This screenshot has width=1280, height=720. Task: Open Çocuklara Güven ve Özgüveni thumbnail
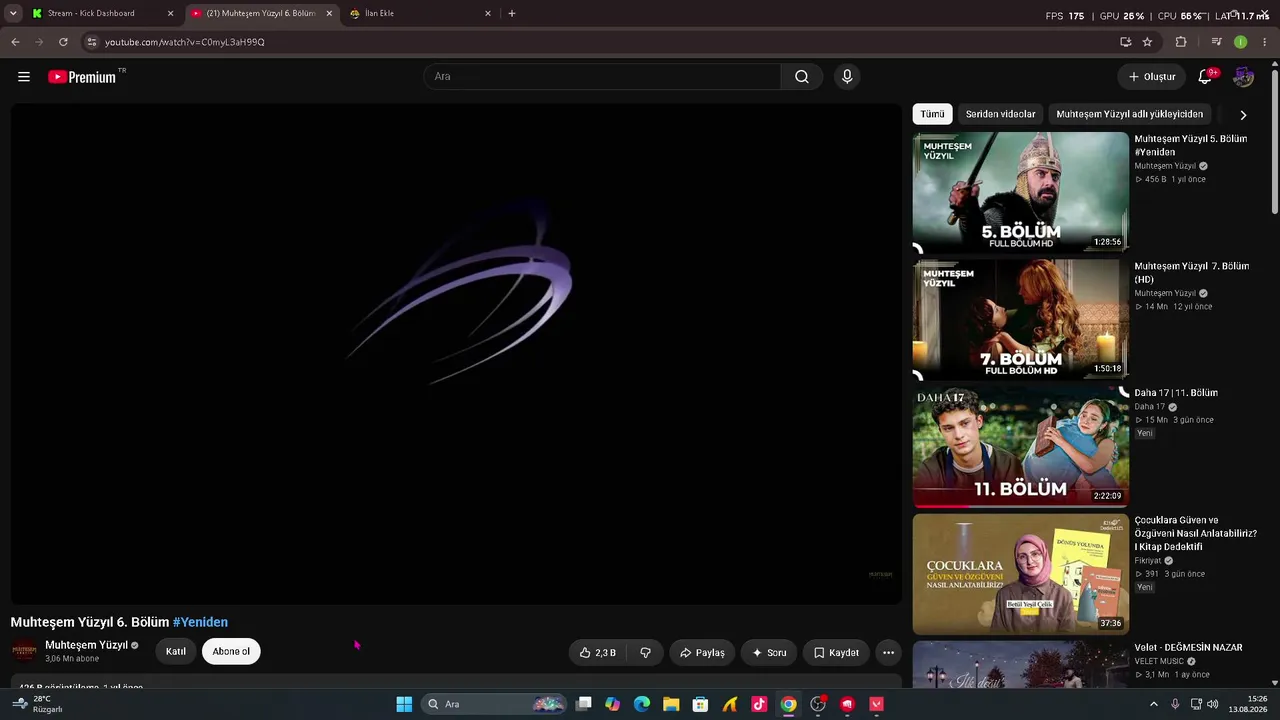(1021, 574)
